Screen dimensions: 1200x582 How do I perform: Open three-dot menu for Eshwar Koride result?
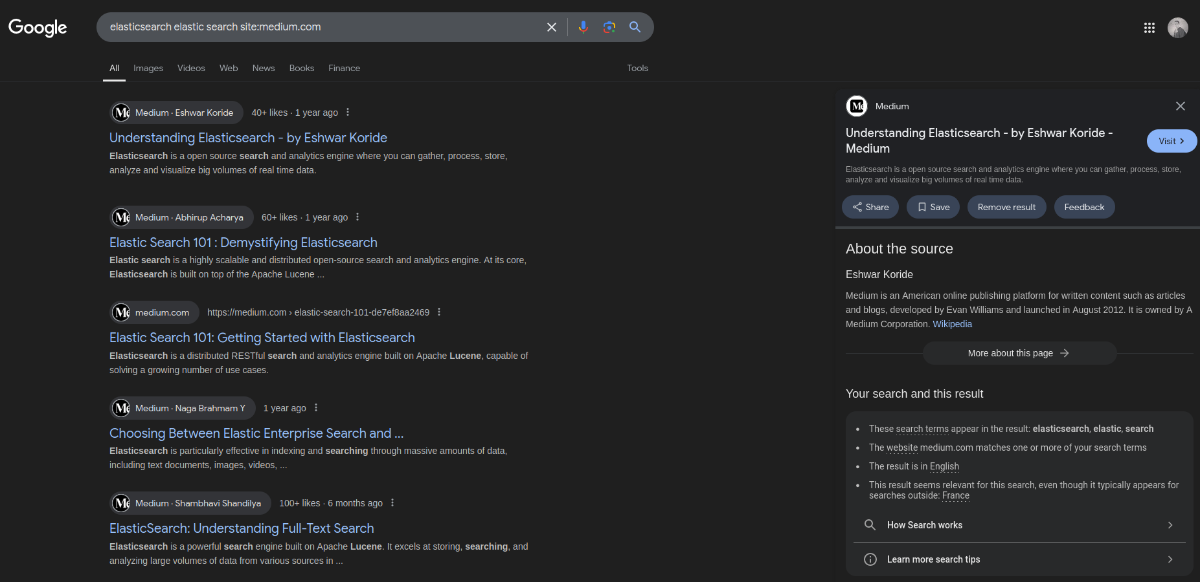click(348, 113)
